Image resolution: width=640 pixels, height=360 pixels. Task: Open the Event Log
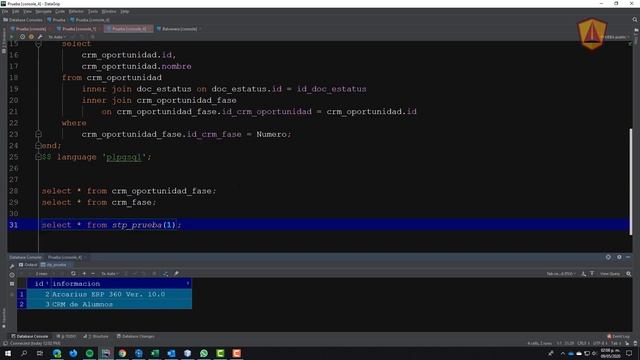[x=618, y=336]
